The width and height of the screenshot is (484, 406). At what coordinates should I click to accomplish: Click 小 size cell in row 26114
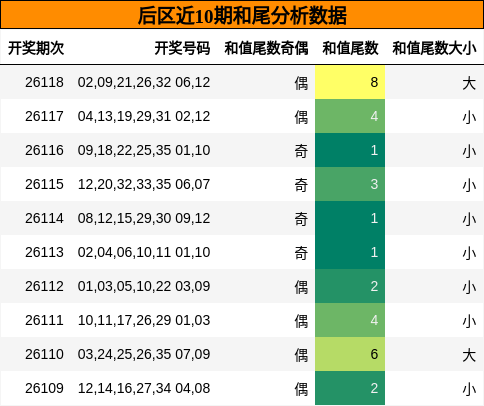[469, 219]
